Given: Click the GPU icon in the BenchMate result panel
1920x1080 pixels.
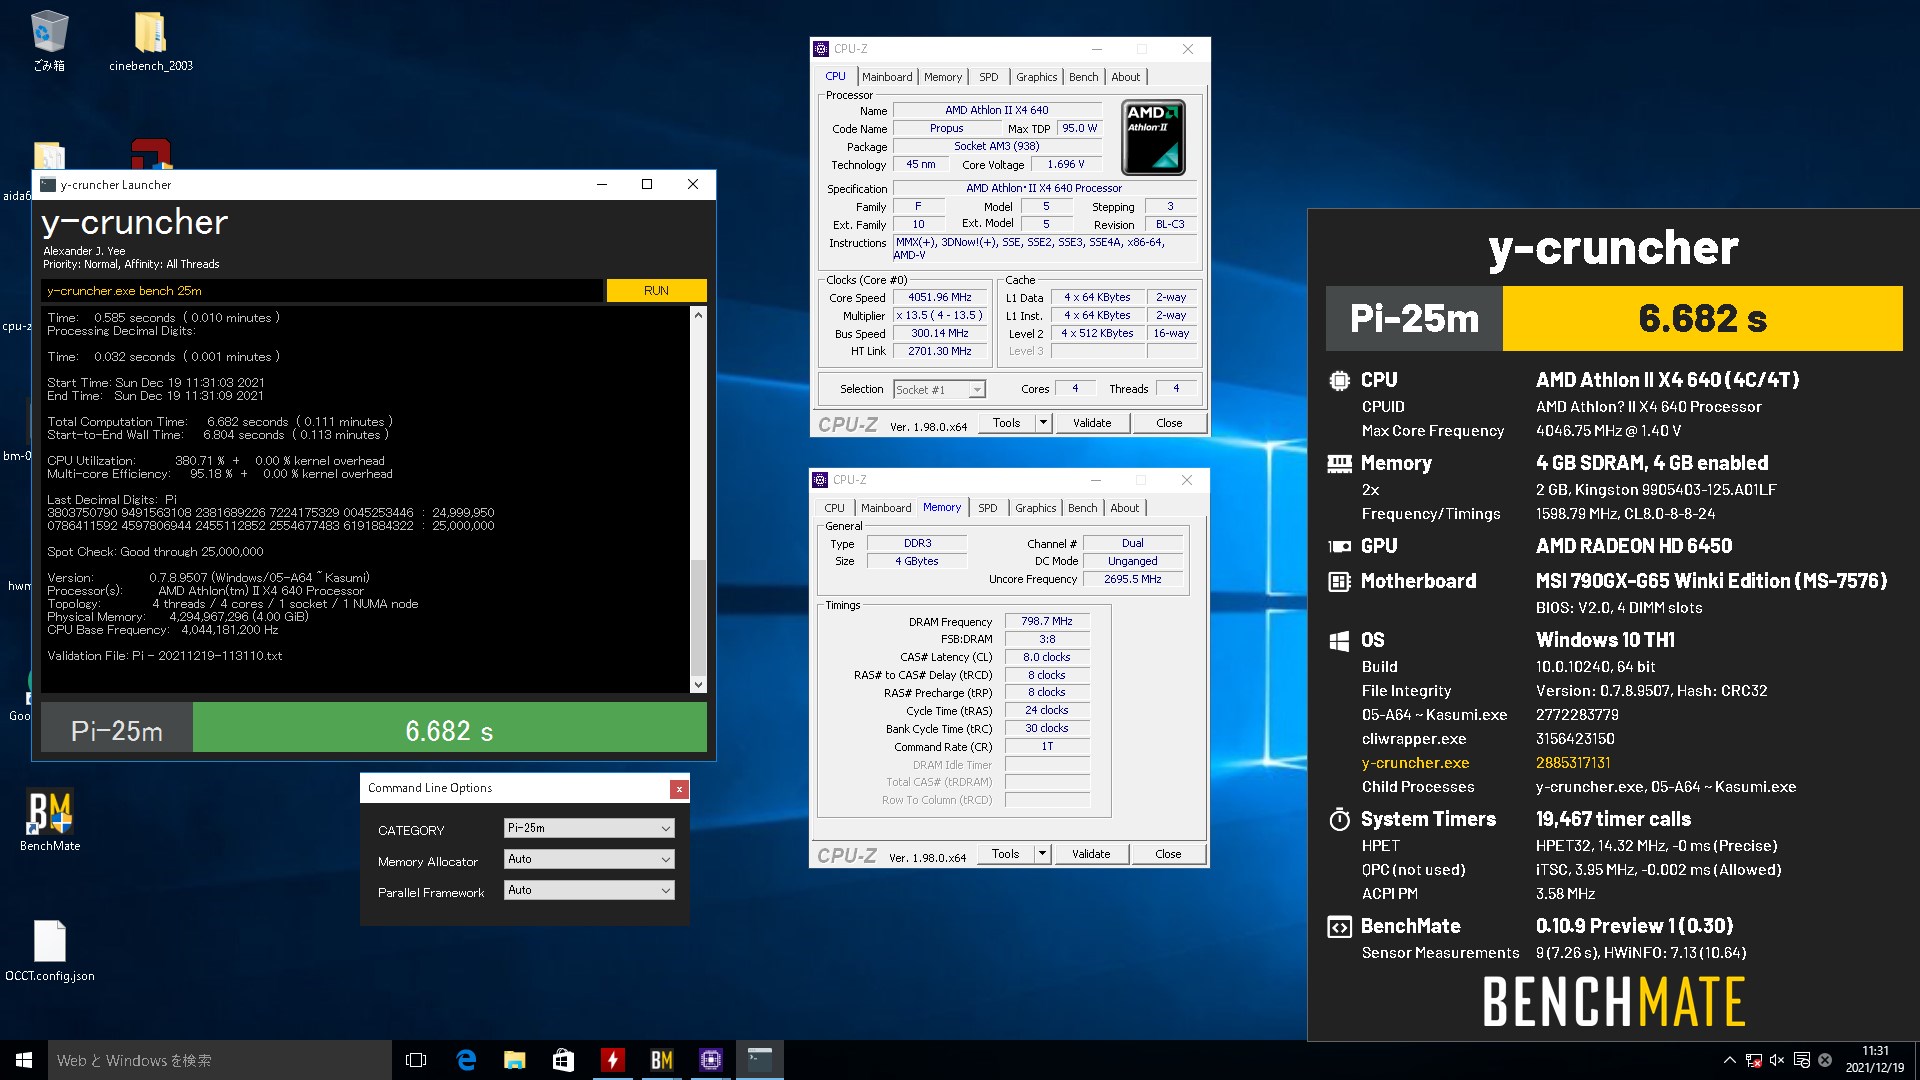Looking at the screenshot, I should pyautogui.click(x=1339, y=546).
